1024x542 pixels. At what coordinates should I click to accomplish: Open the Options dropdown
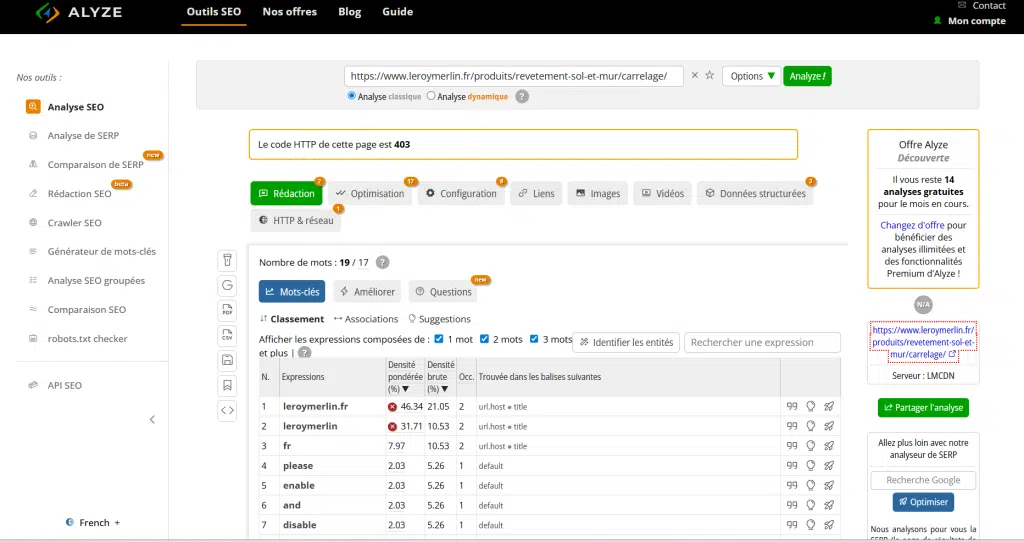[752, 76]
